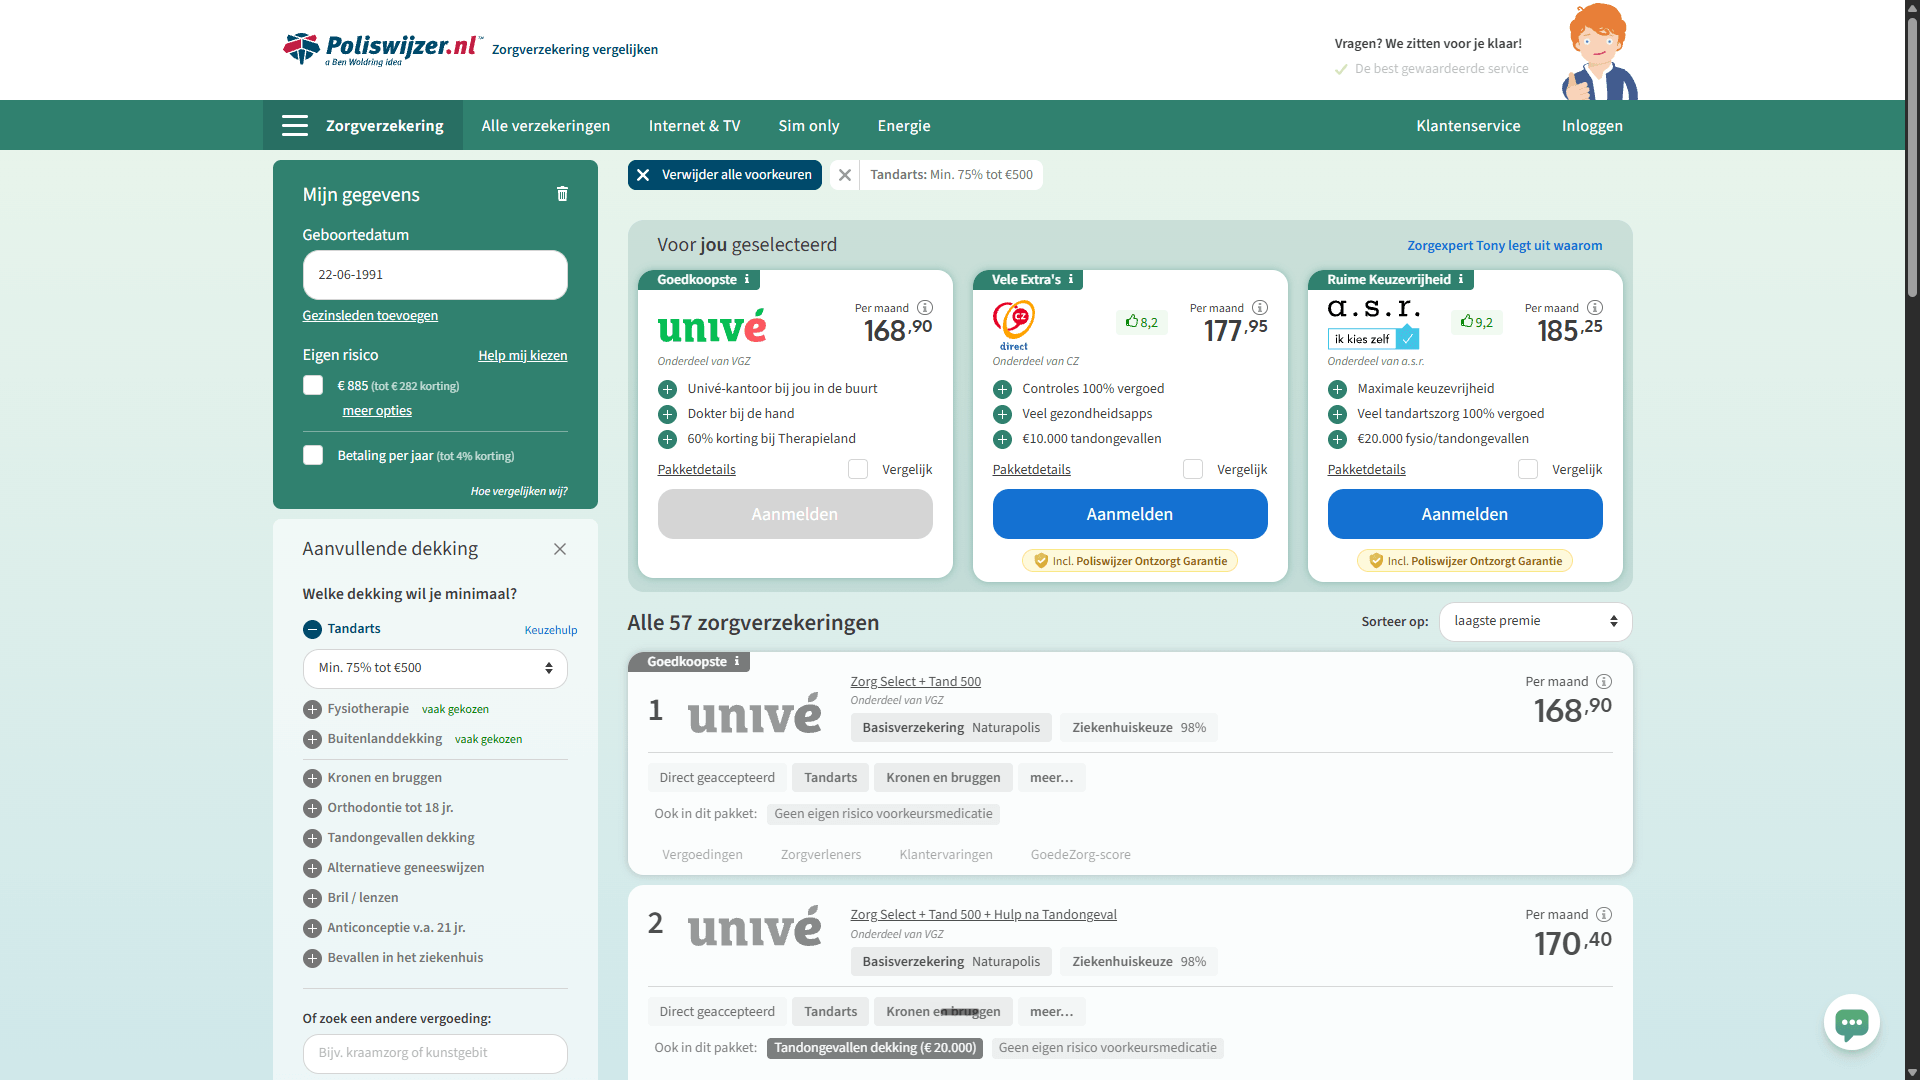Open Sim only menu item
Screen dimensions: 1920x1080
tap(809, 126)
